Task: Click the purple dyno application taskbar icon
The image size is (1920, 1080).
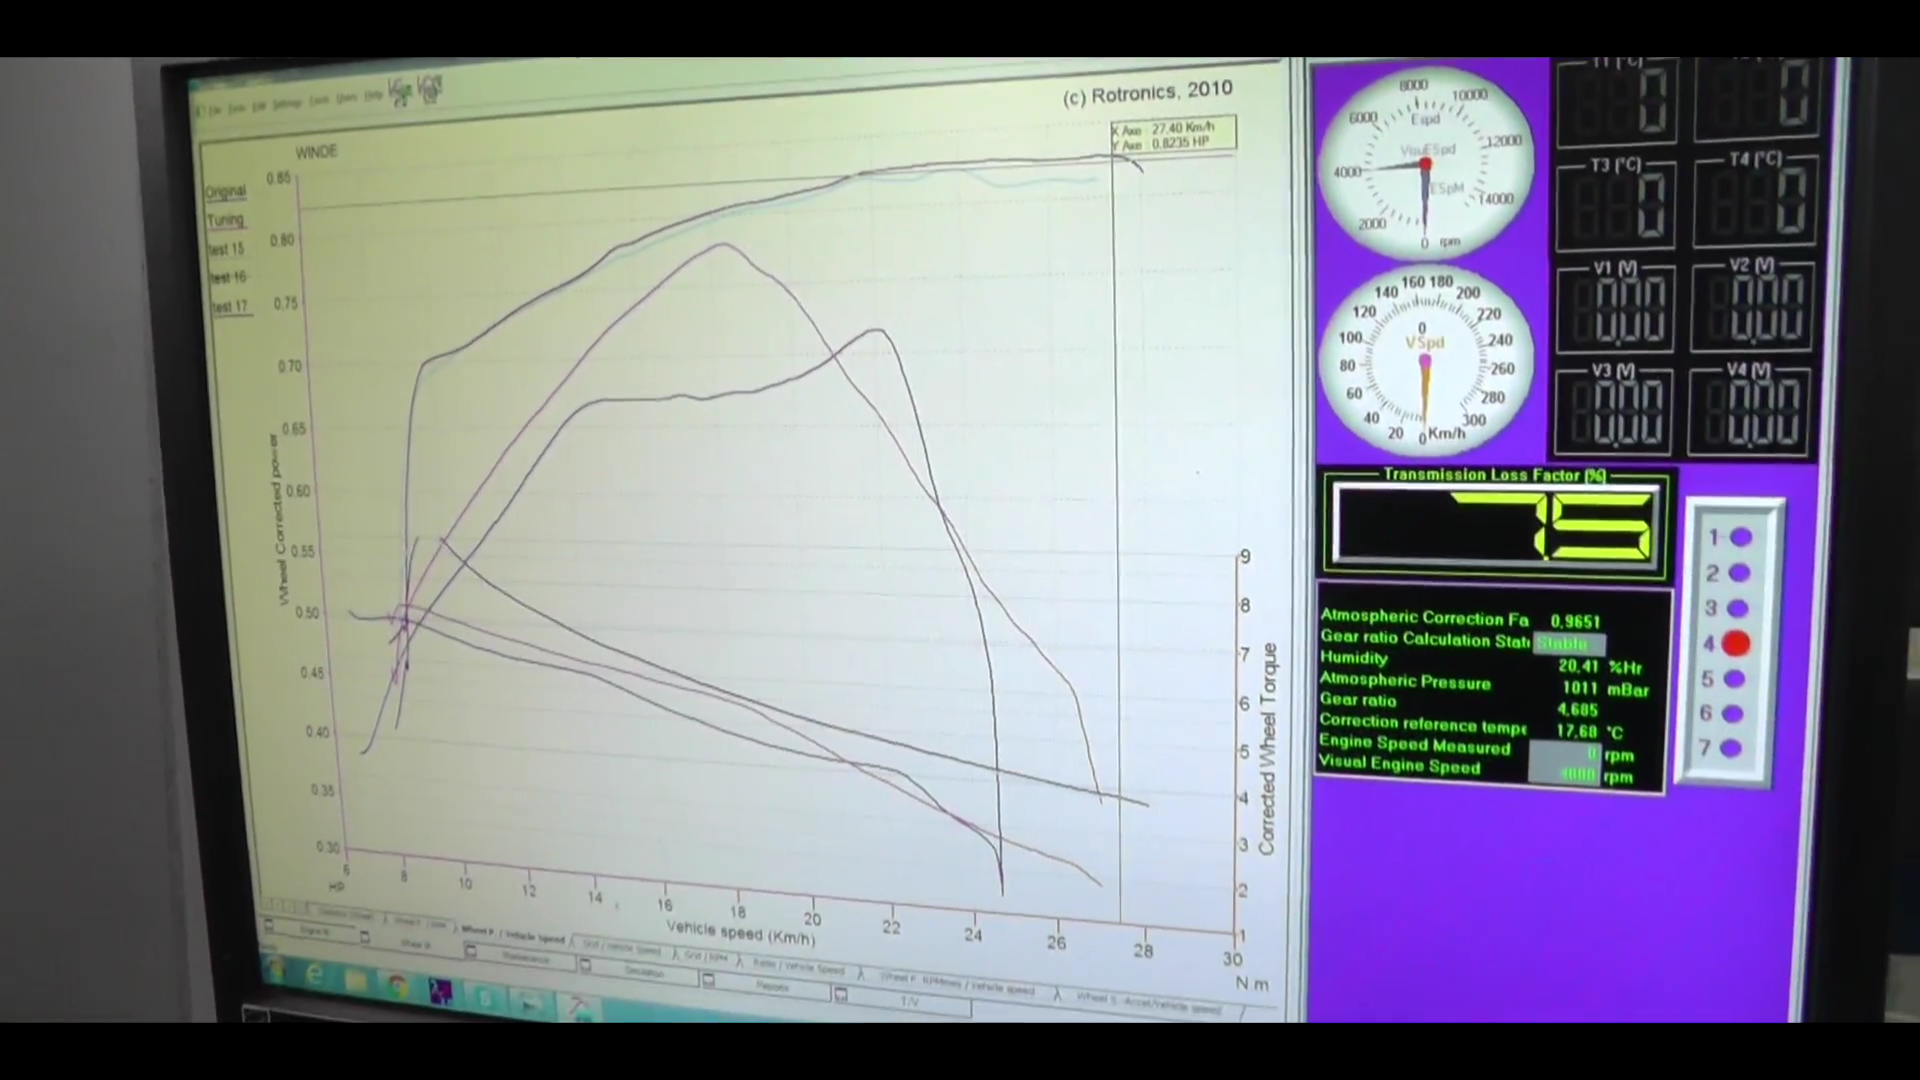Action: [440, 991]
